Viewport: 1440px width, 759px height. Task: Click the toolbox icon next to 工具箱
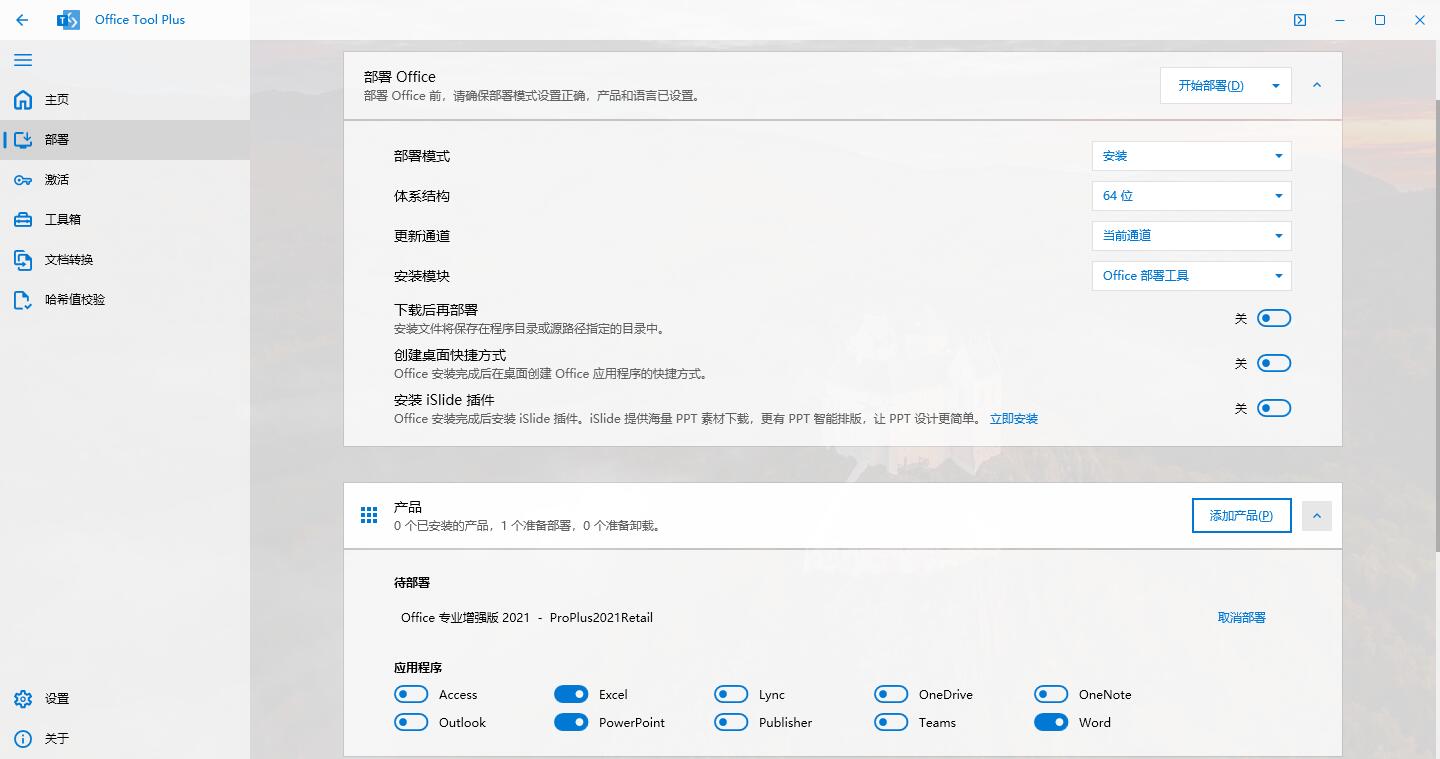pos(23,220)
